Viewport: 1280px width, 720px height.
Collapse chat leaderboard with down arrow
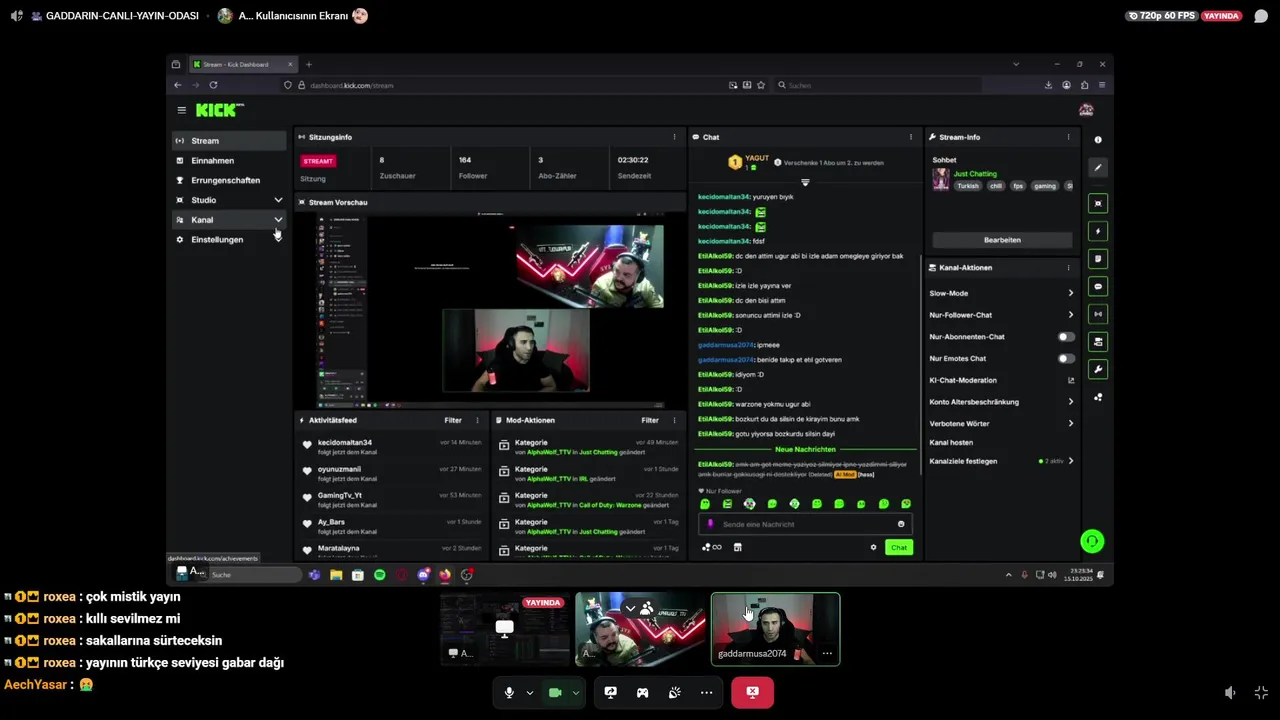click(x=805, y=182)
